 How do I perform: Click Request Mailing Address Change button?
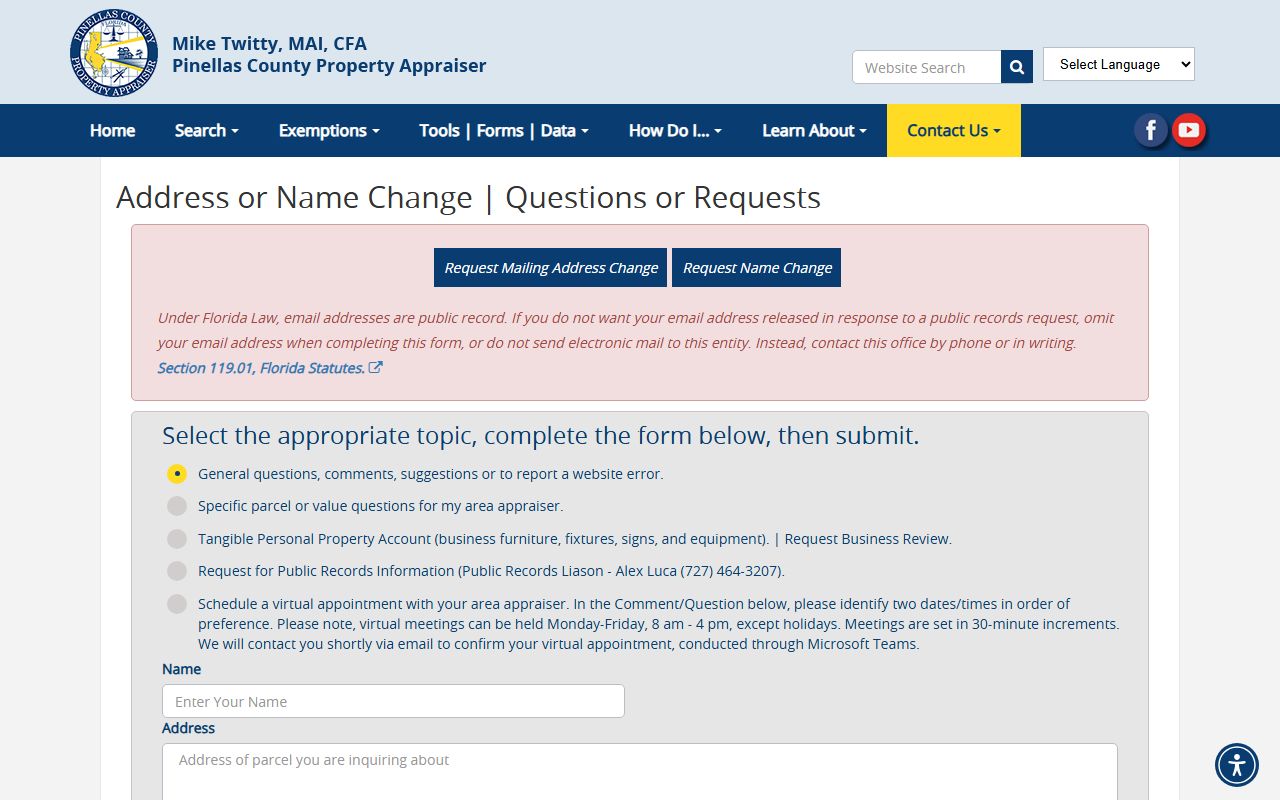[x=550, y=267]
